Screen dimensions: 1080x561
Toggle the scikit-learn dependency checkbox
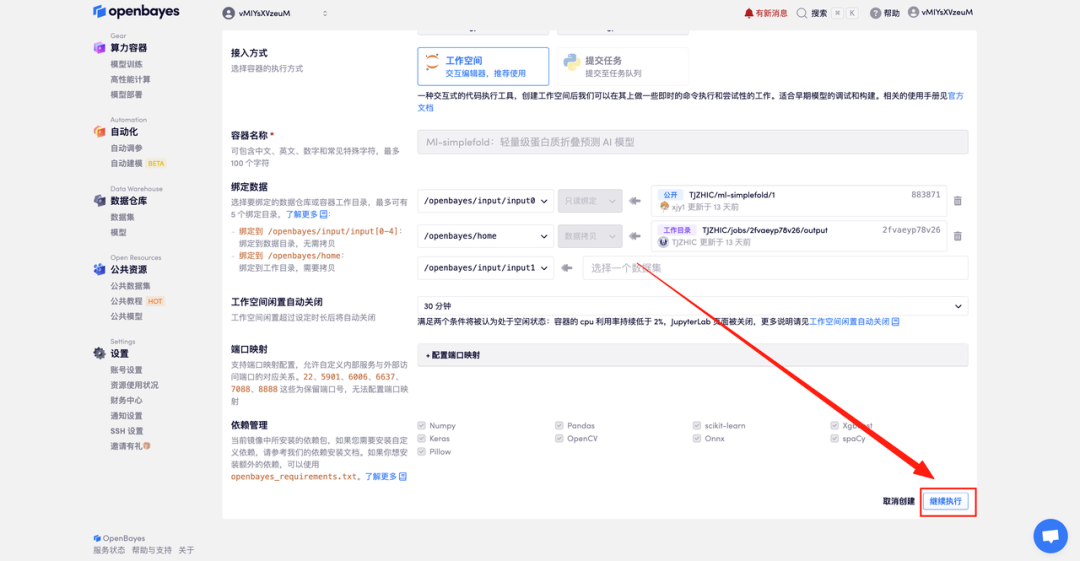coord(696,426)
